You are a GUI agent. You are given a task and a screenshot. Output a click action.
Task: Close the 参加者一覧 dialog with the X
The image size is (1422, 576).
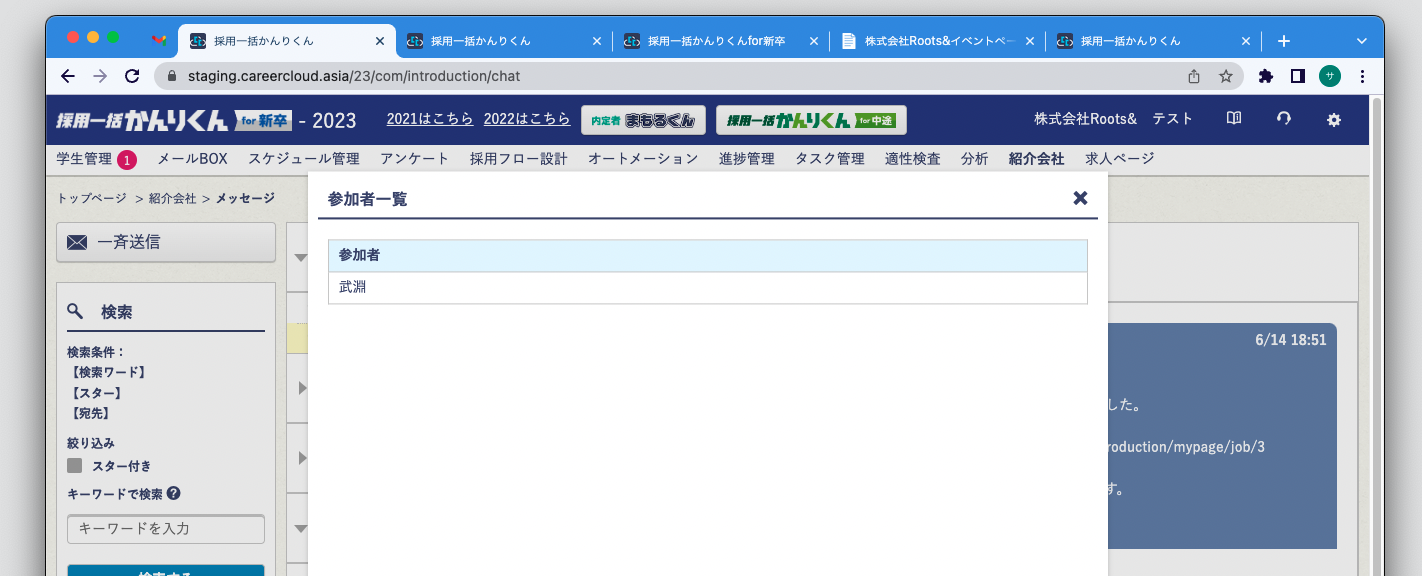pyautogui.click(x=1080, y=198)
